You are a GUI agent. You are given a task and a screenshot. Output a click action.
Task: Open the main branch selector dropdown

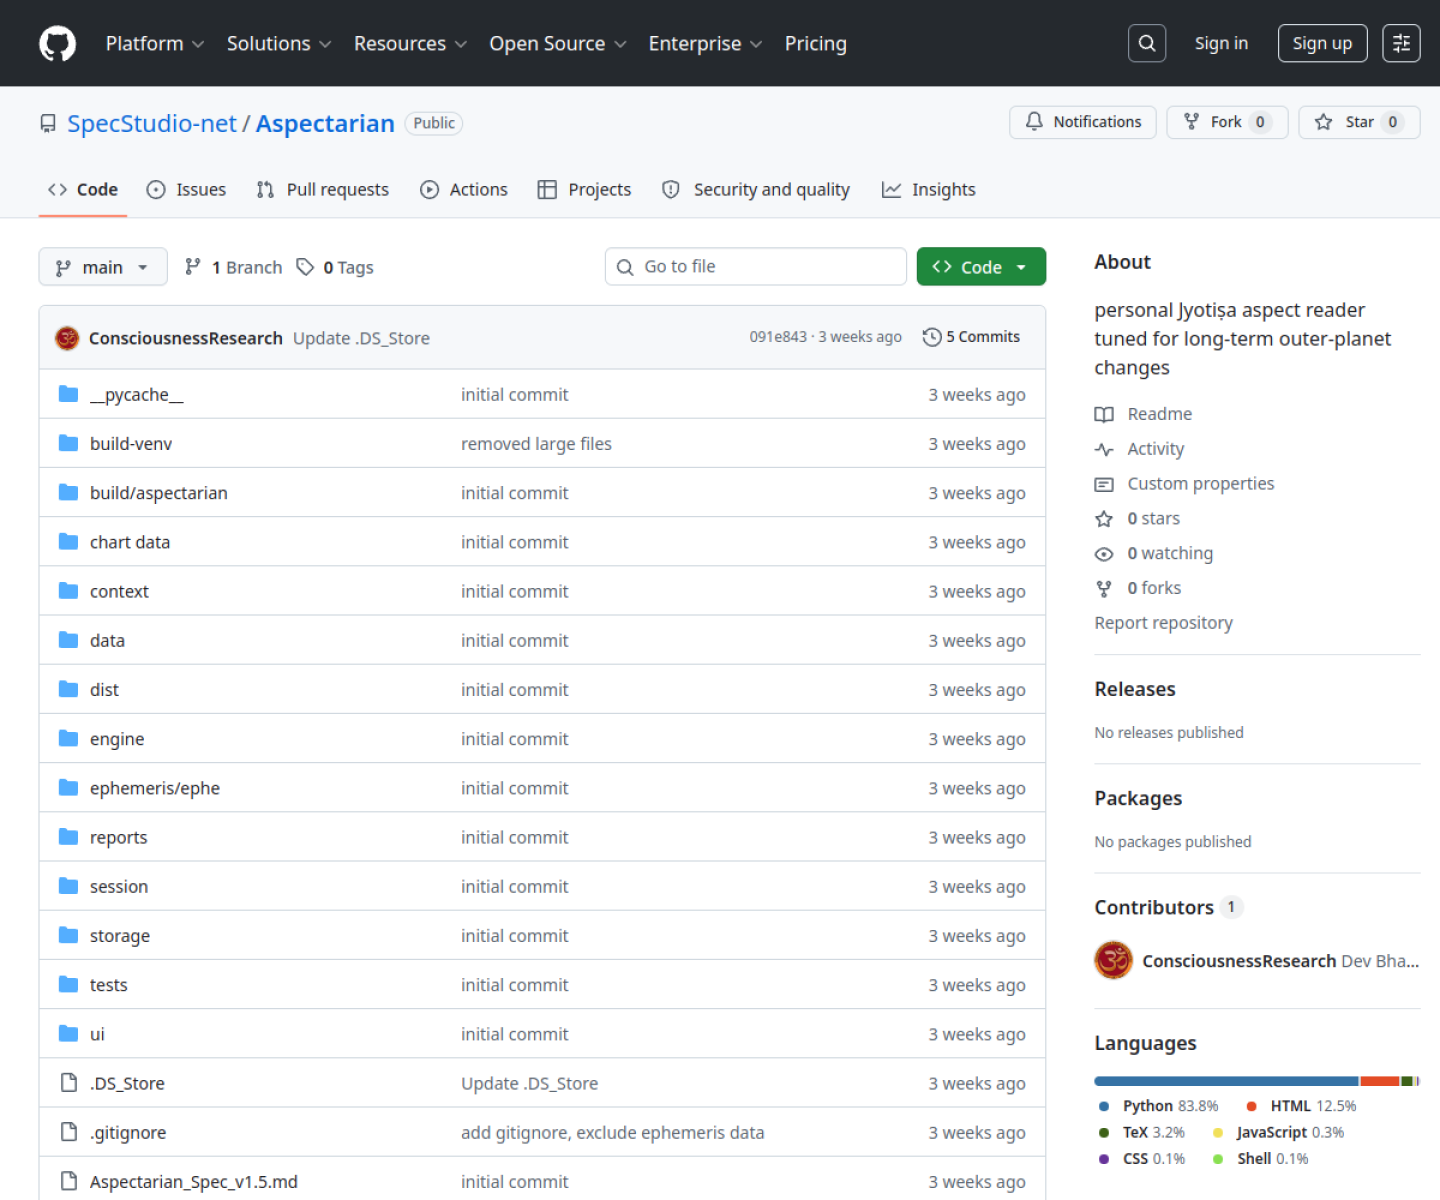pyautogui.click(x=103, y=267)
